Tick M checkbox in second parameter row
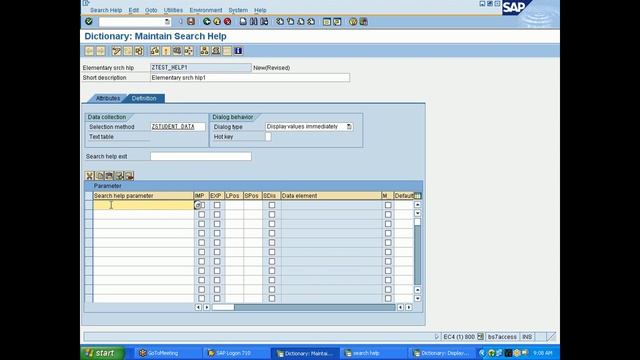This screenshot has width=640, height=360. [388, 214]
